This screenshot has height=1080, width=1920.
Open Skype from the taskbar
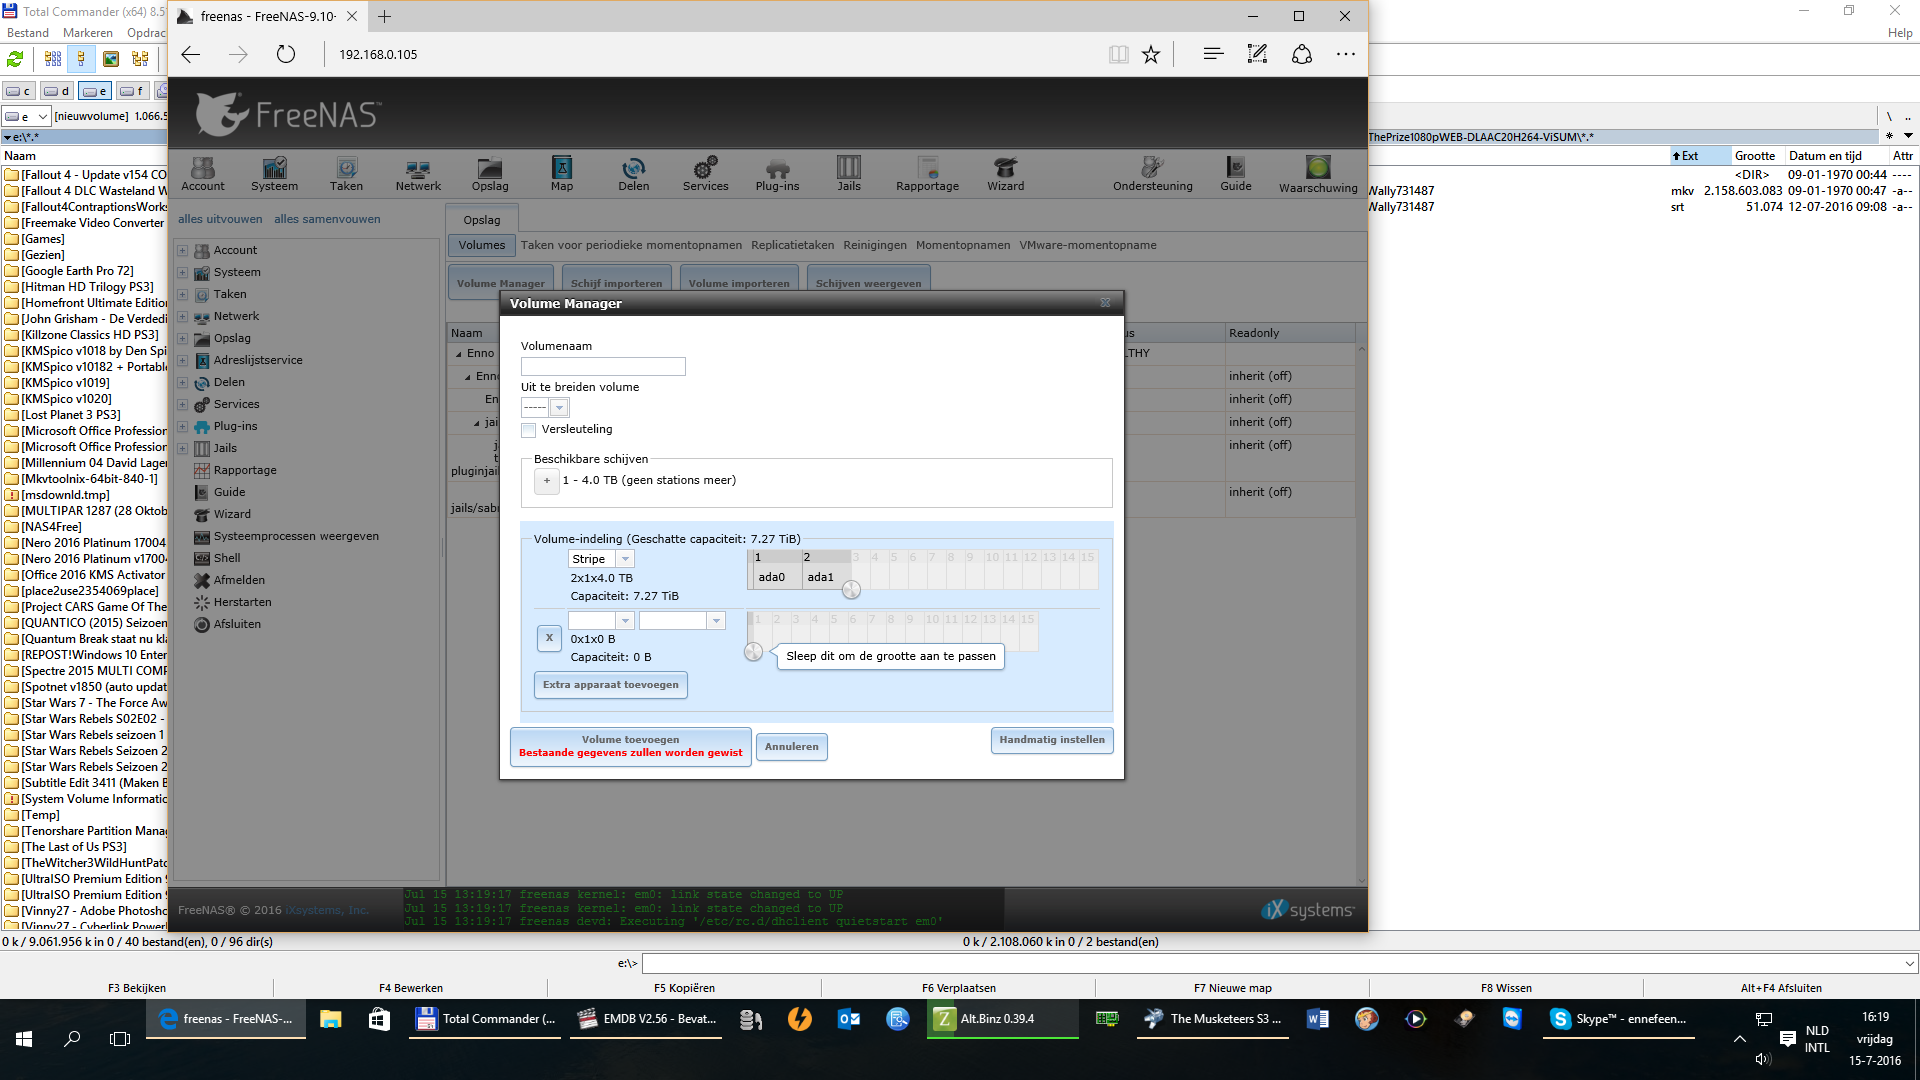click(1619, 1019)
